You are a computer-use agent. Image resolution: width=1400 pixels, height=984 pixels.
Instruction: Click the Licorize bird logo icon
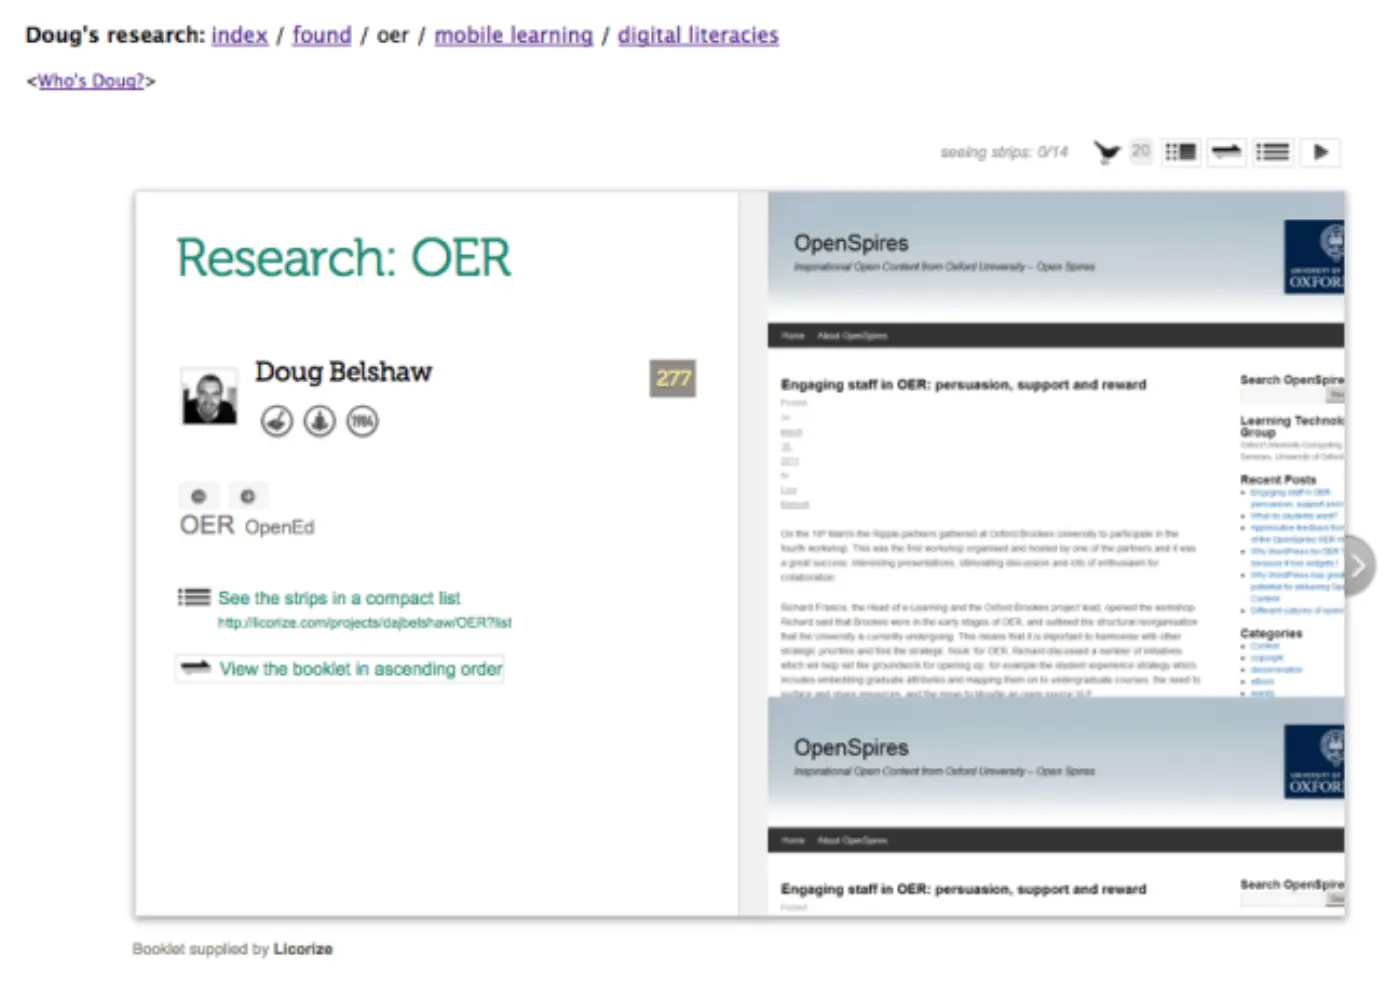[x=1106, y=152]
